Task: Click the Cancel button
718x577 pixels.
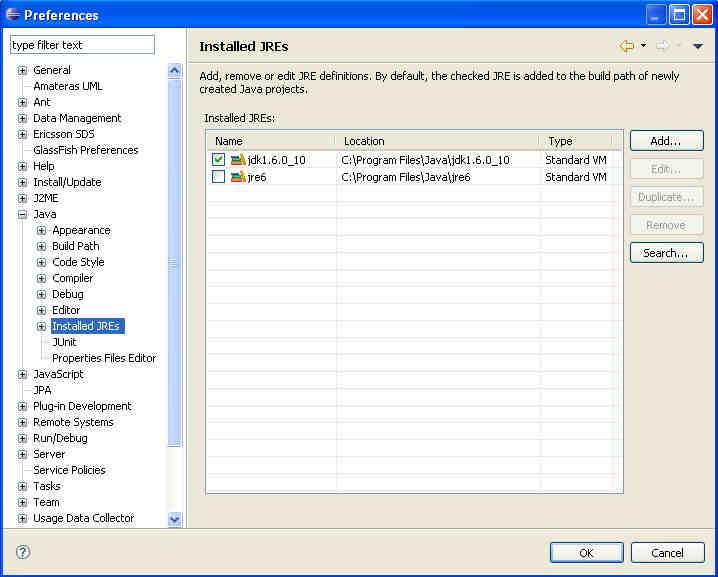Action: [668, 553]
